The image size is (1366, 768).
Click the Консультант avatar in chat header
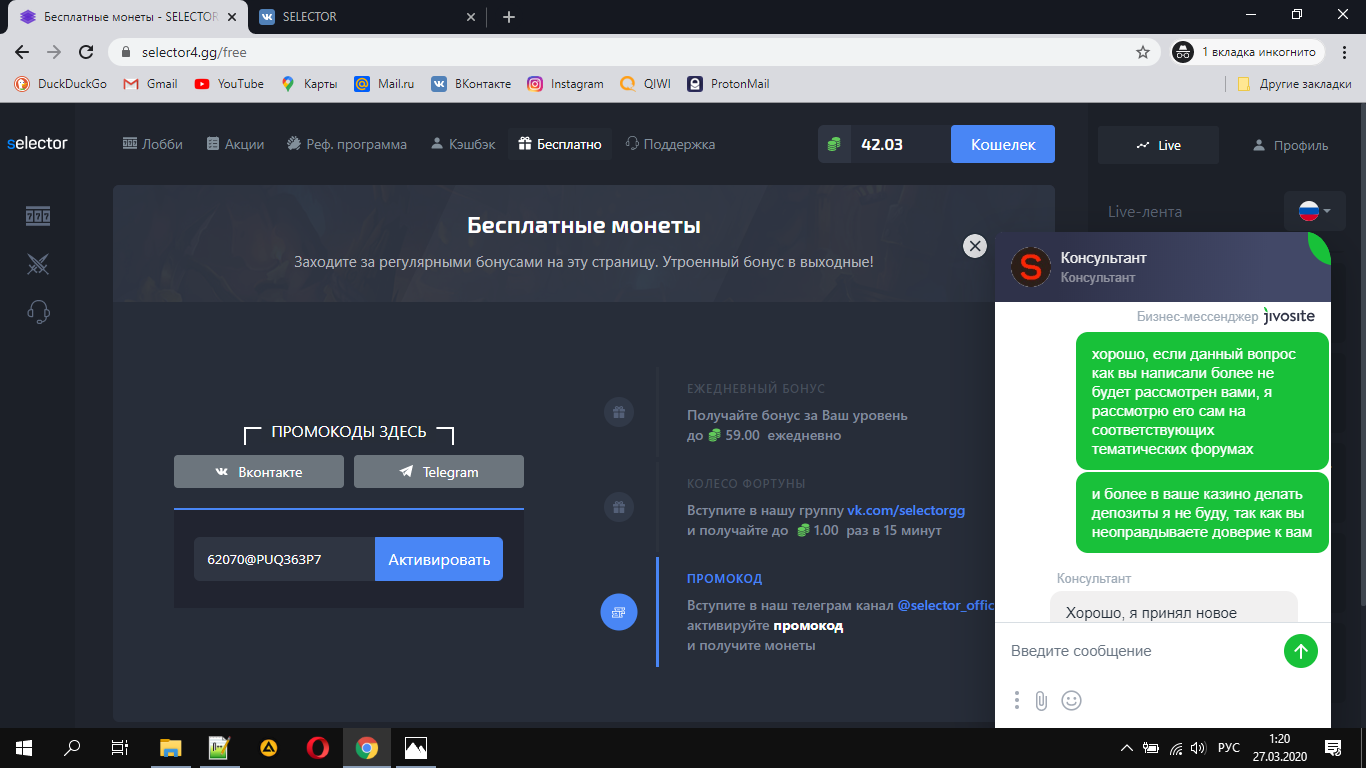pyautogui.click(x=1031, y=267)
